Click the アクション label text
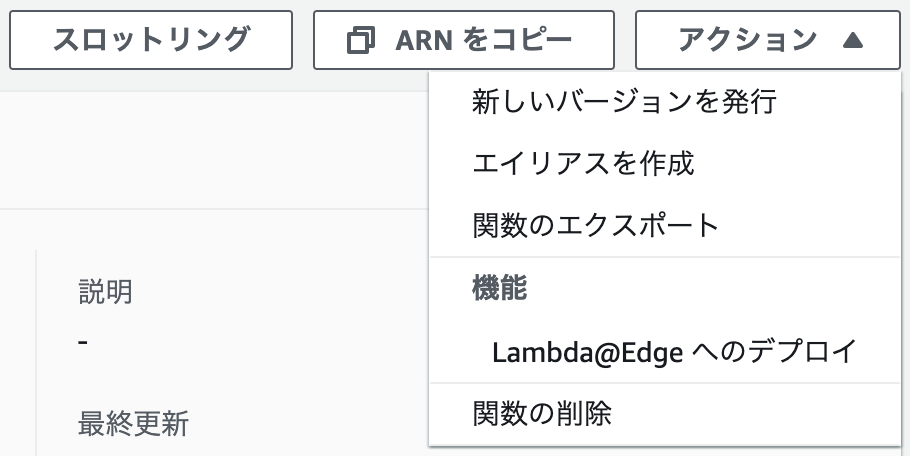The image size is (910, 456). [748, 40]
